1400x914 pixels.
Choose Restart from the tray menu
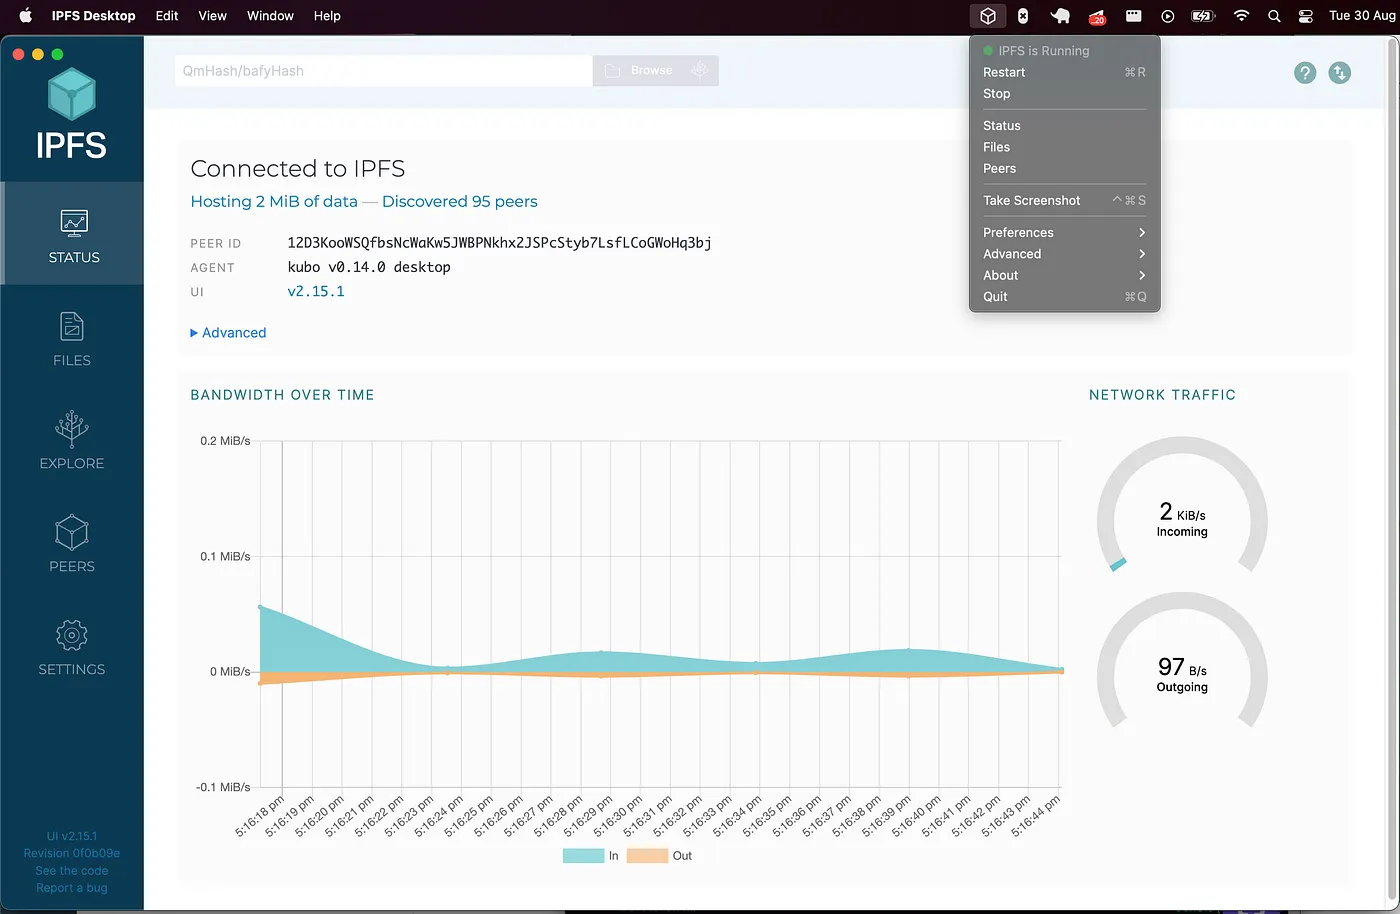coord(1064,72)
